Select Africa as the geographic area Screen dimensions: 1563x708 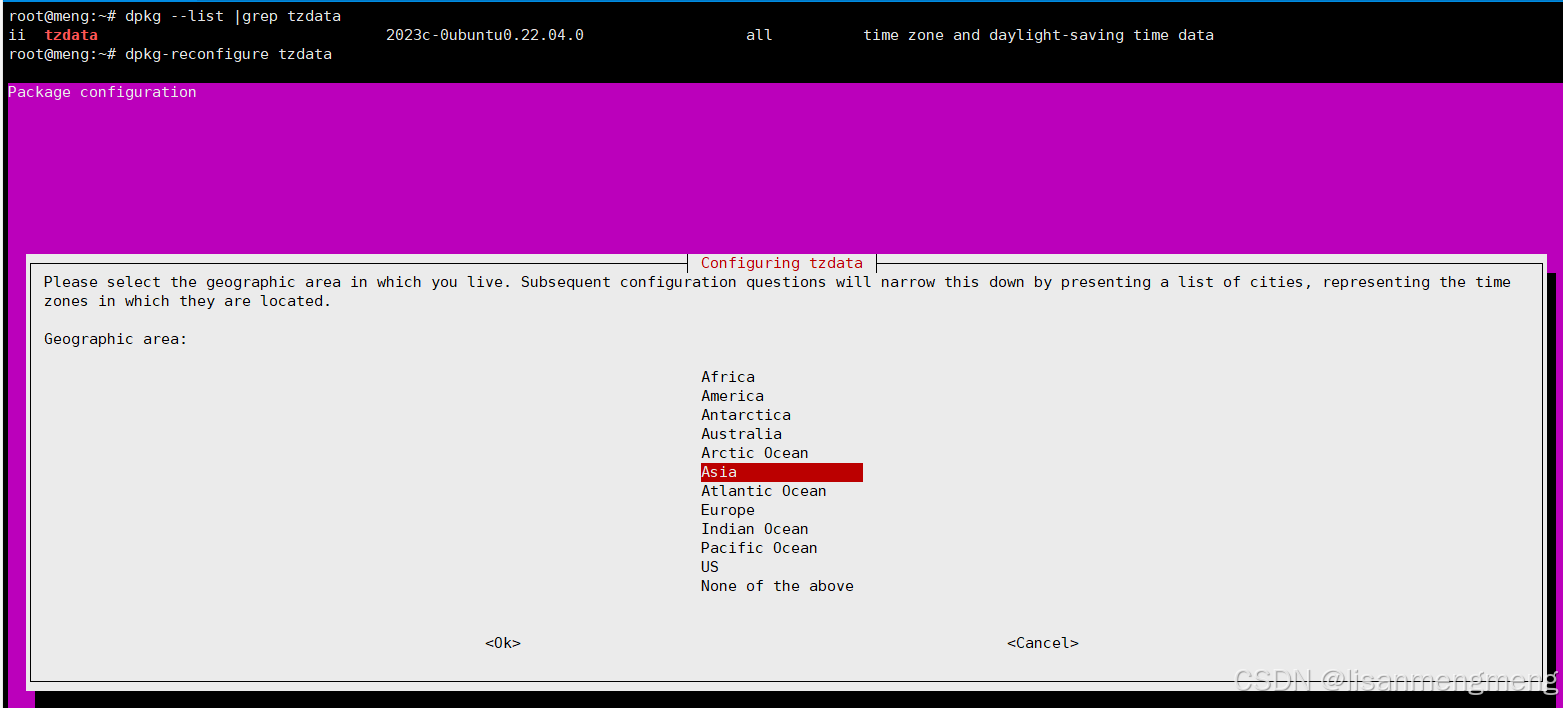(727, 376)
